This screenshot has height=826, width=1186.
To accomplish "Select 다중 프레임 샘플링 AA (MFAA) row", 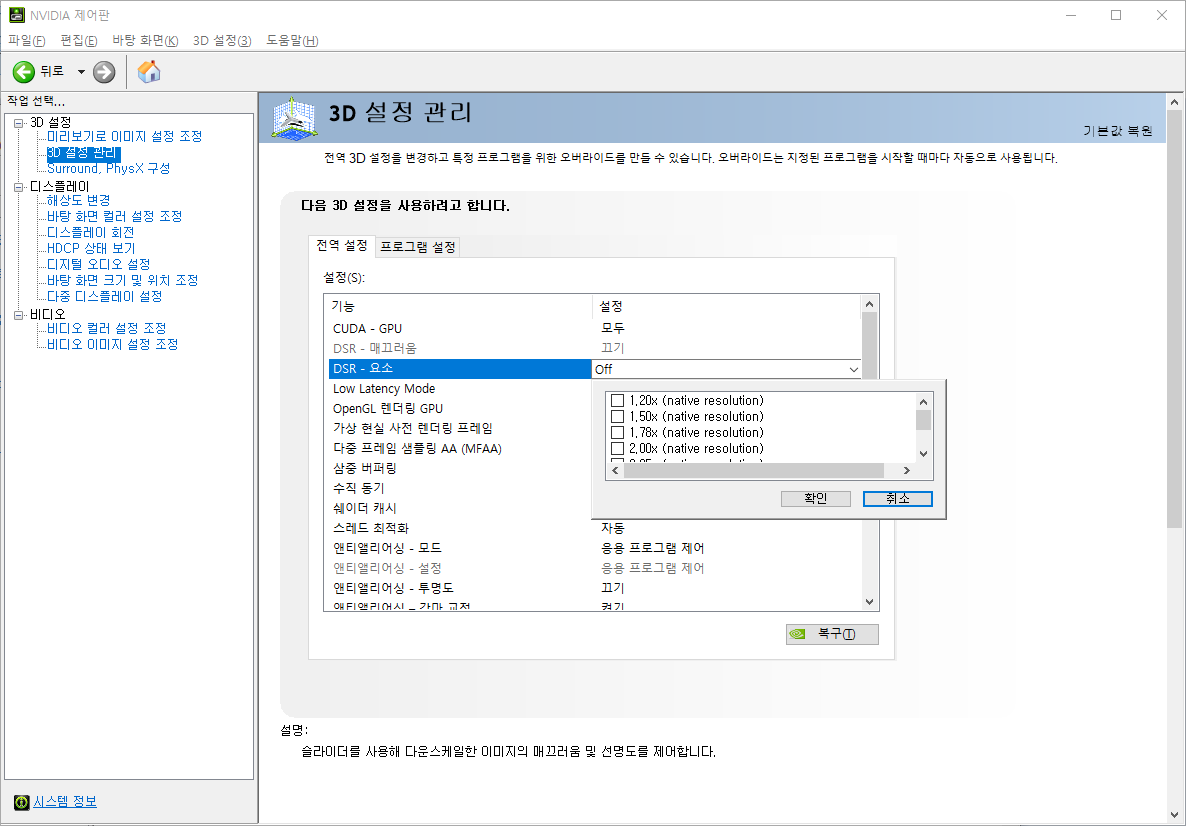I will pyautogui.click(x=460, y=449).
